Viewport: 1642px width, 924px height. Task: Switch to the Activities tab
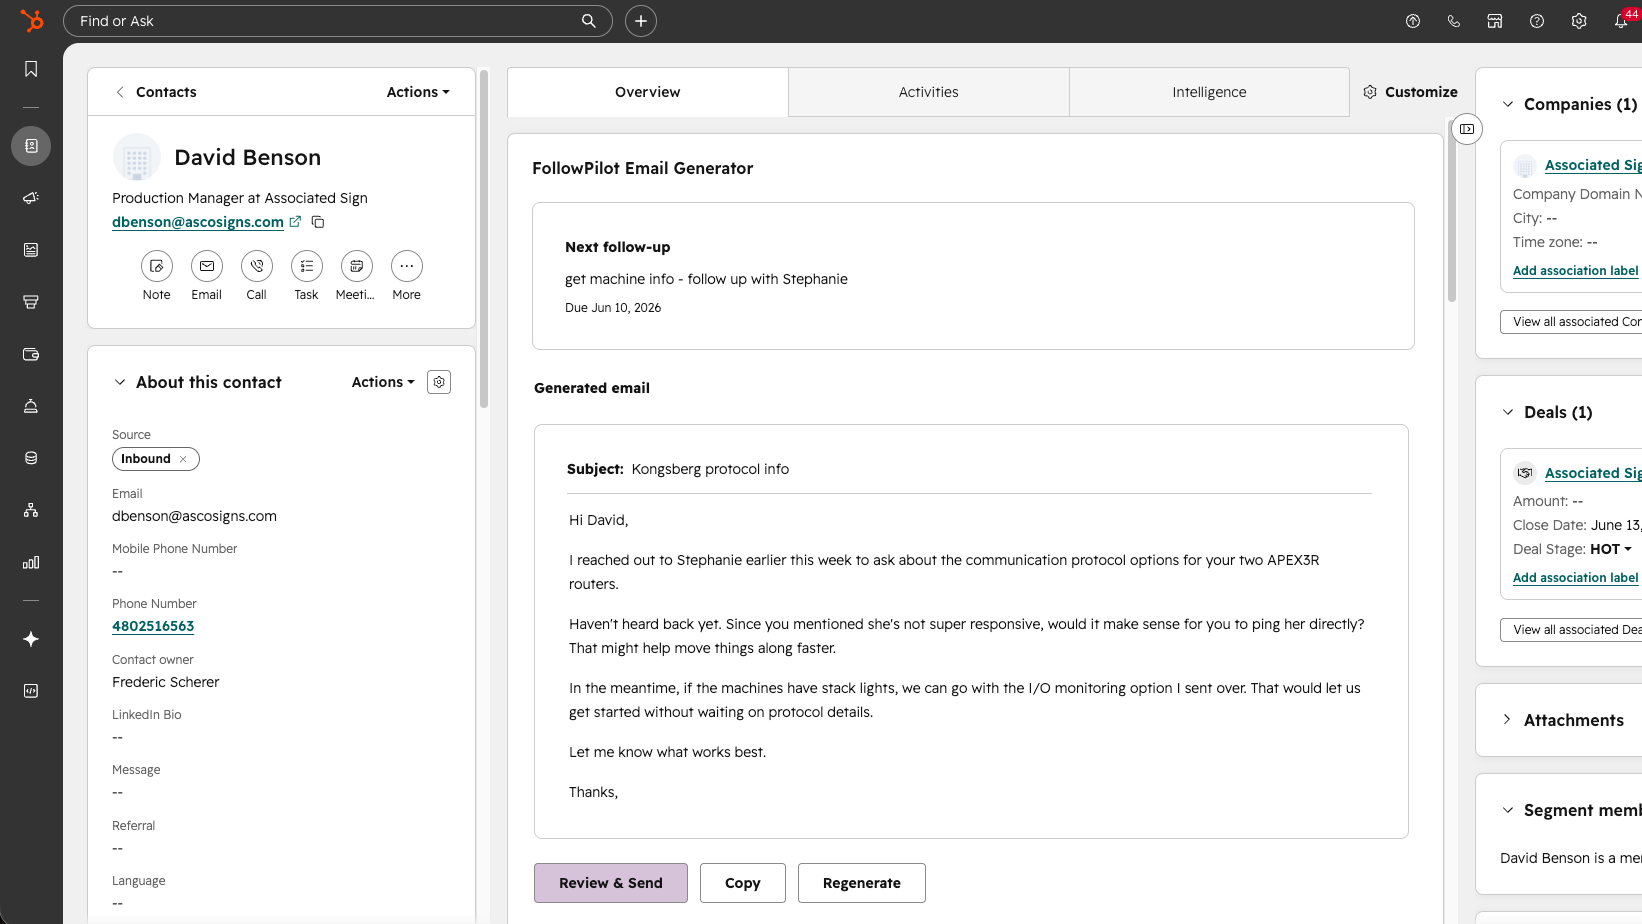(x=929, y=92)
